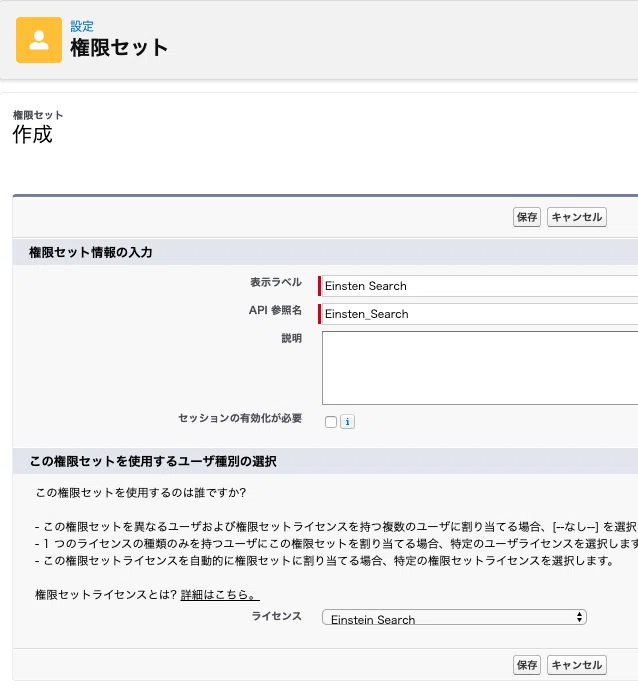638x692 pixels.
Task: Click the ライセンス field label
Action: [x=277, y=616]
